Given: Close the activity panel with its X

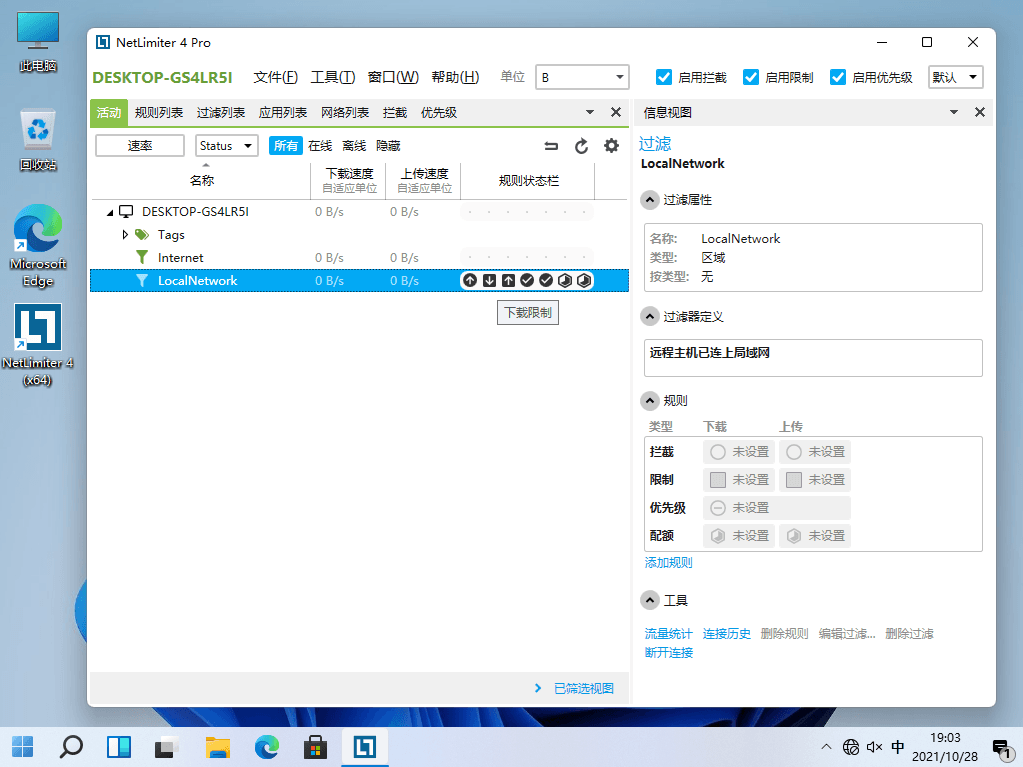Looking at the screenshot, I should [x=615, y=112].
